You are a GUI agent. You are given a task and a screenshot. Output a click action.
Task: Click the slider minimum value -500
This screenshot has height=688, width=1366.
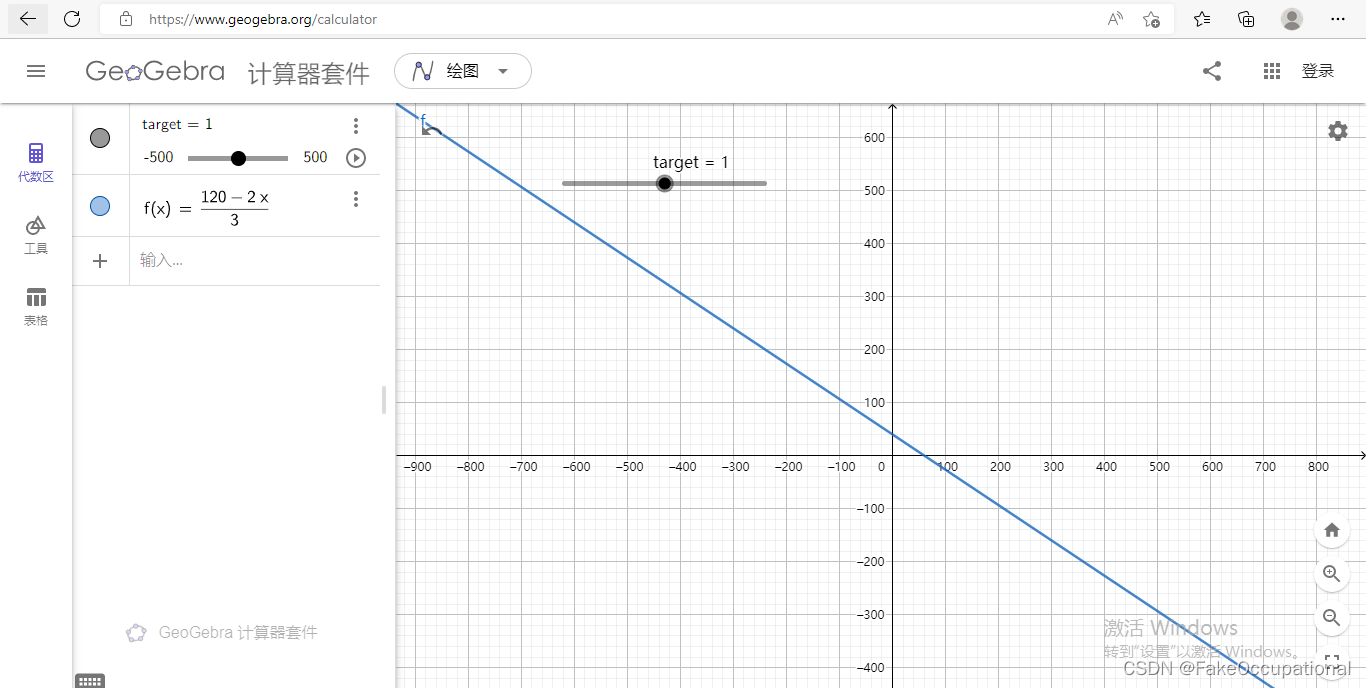pyautogui.click(x=158, y=157)
